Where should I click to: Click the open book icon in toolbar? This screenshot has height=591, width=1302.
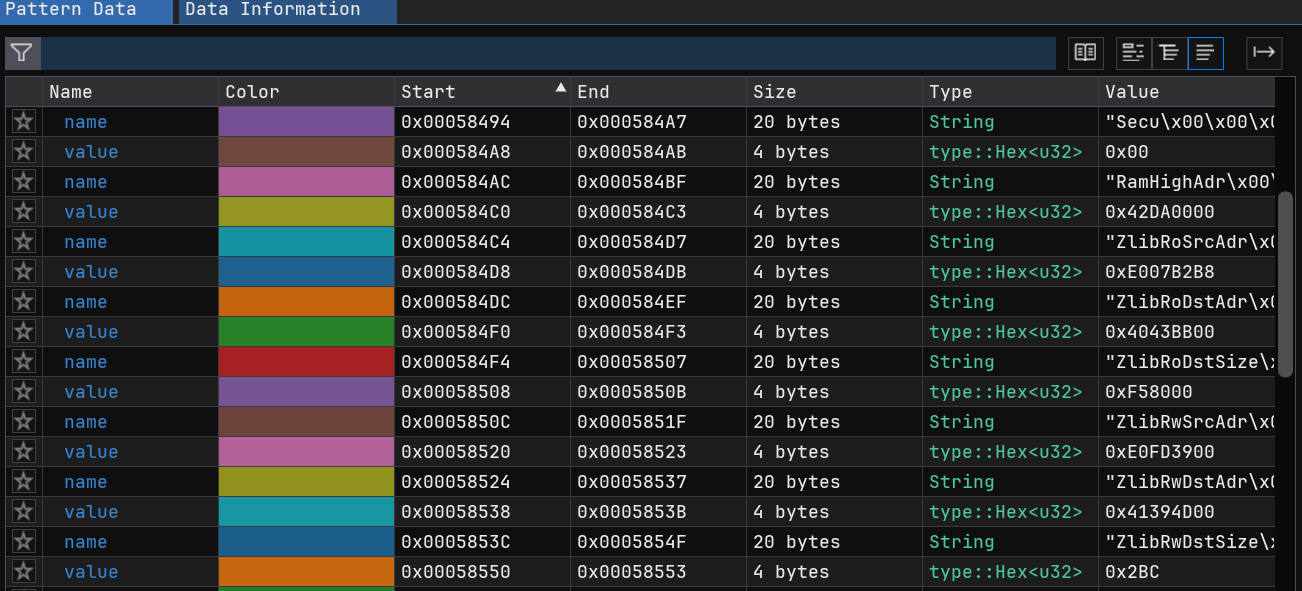[x=1085, y=53]
